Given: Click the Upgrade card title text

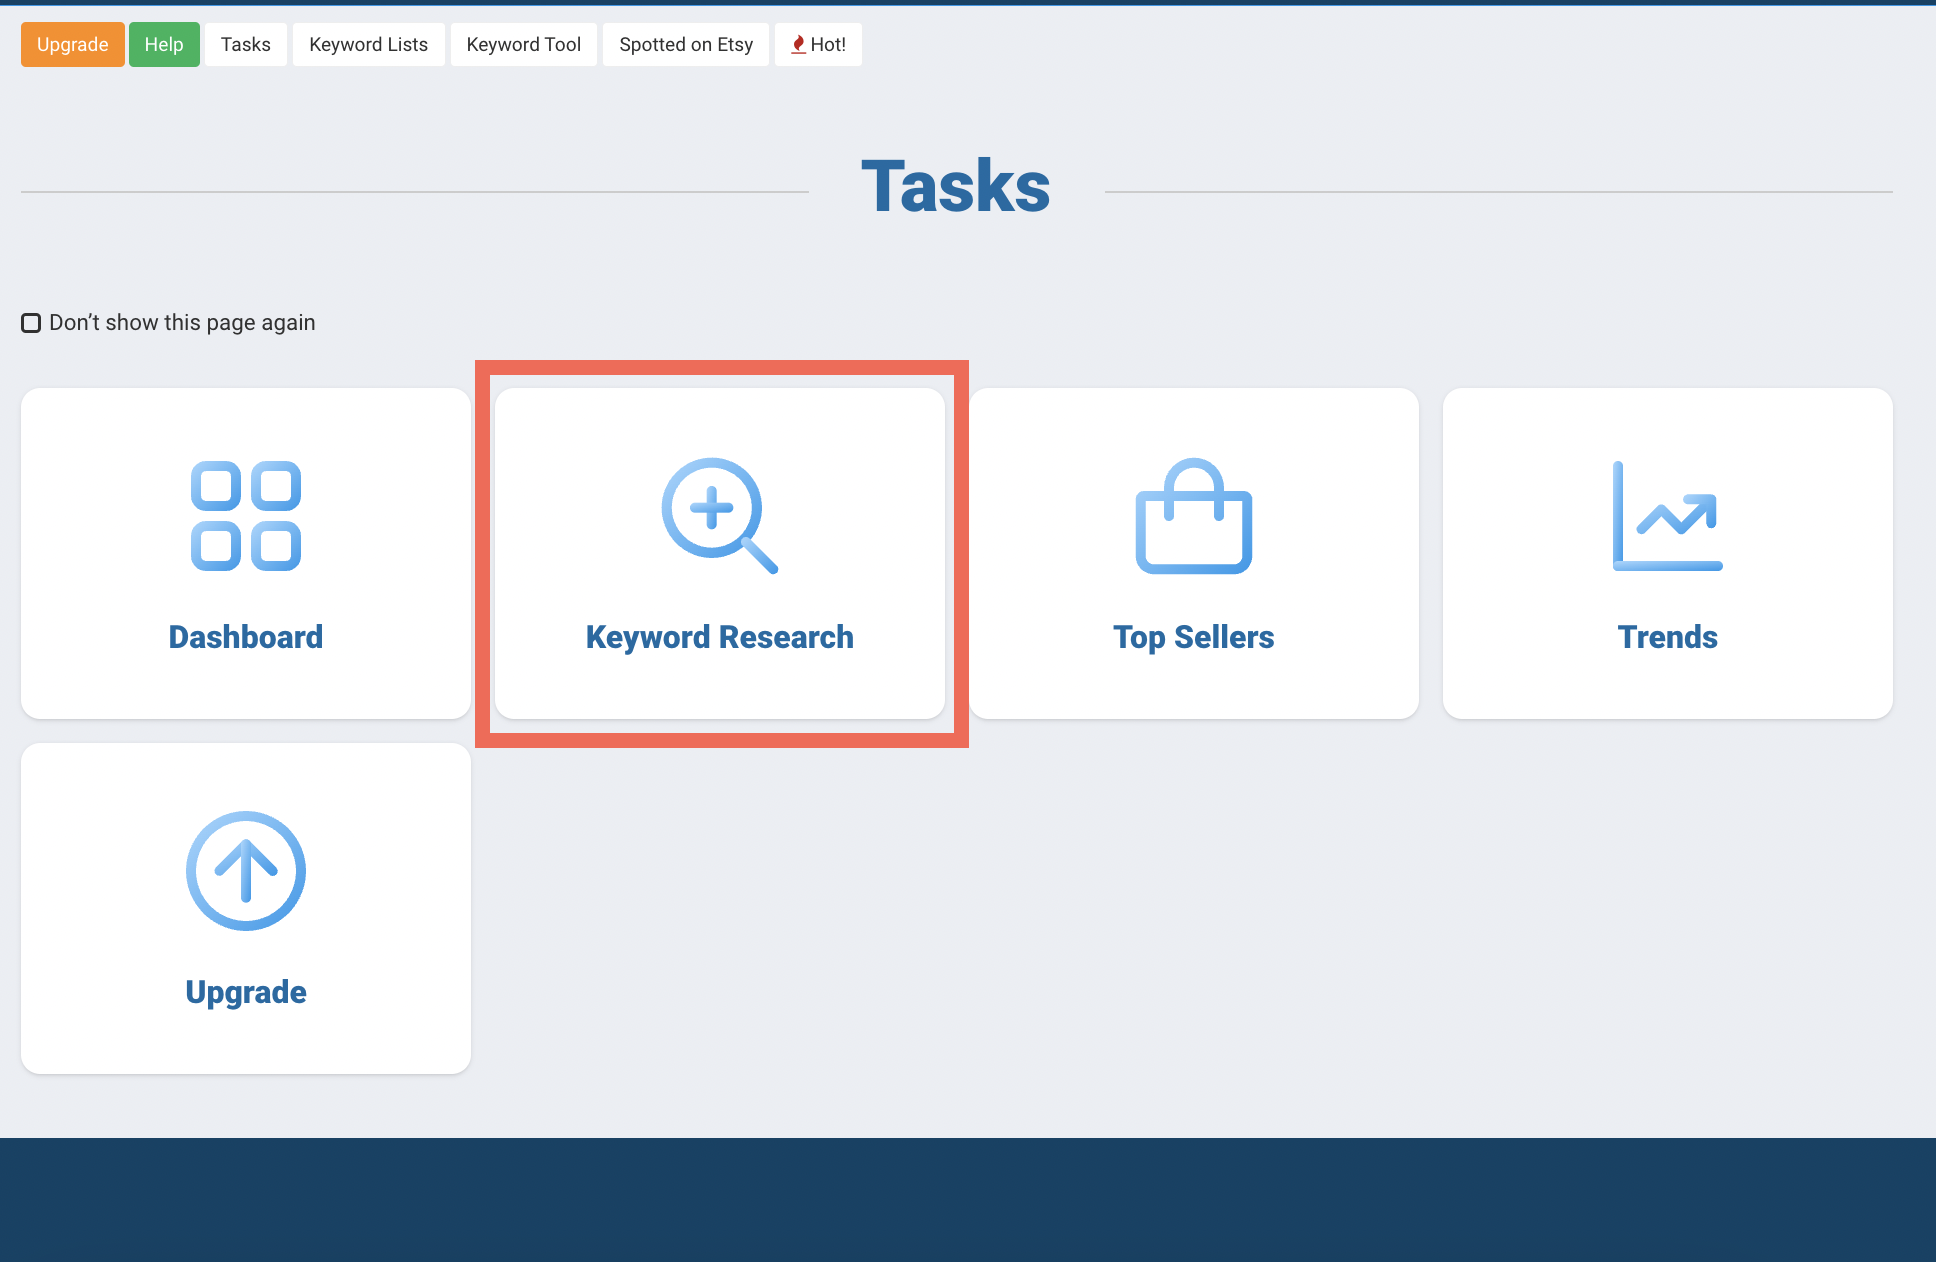Looking at the screenshot, I should click(x=246, y=992).
